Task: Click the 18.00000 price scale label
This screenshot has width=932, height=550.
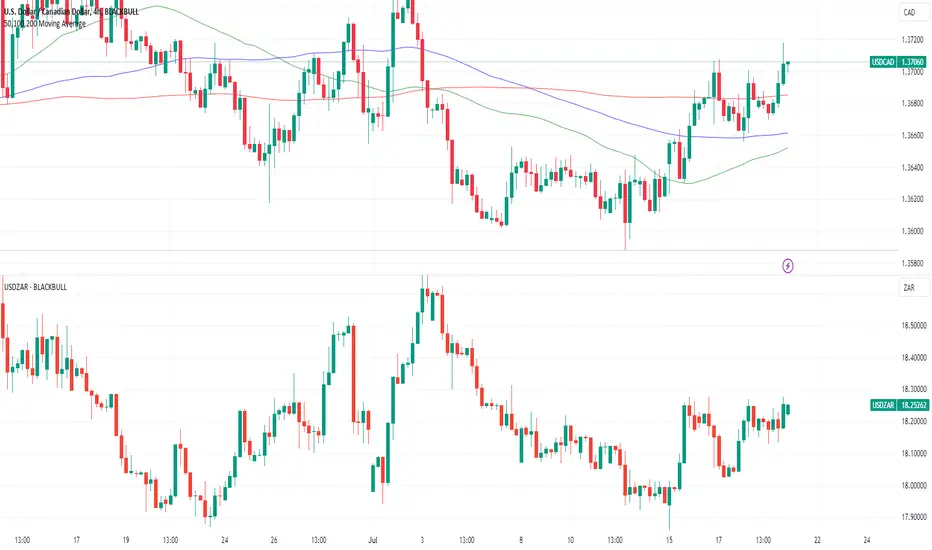Action: coord(914,485)
